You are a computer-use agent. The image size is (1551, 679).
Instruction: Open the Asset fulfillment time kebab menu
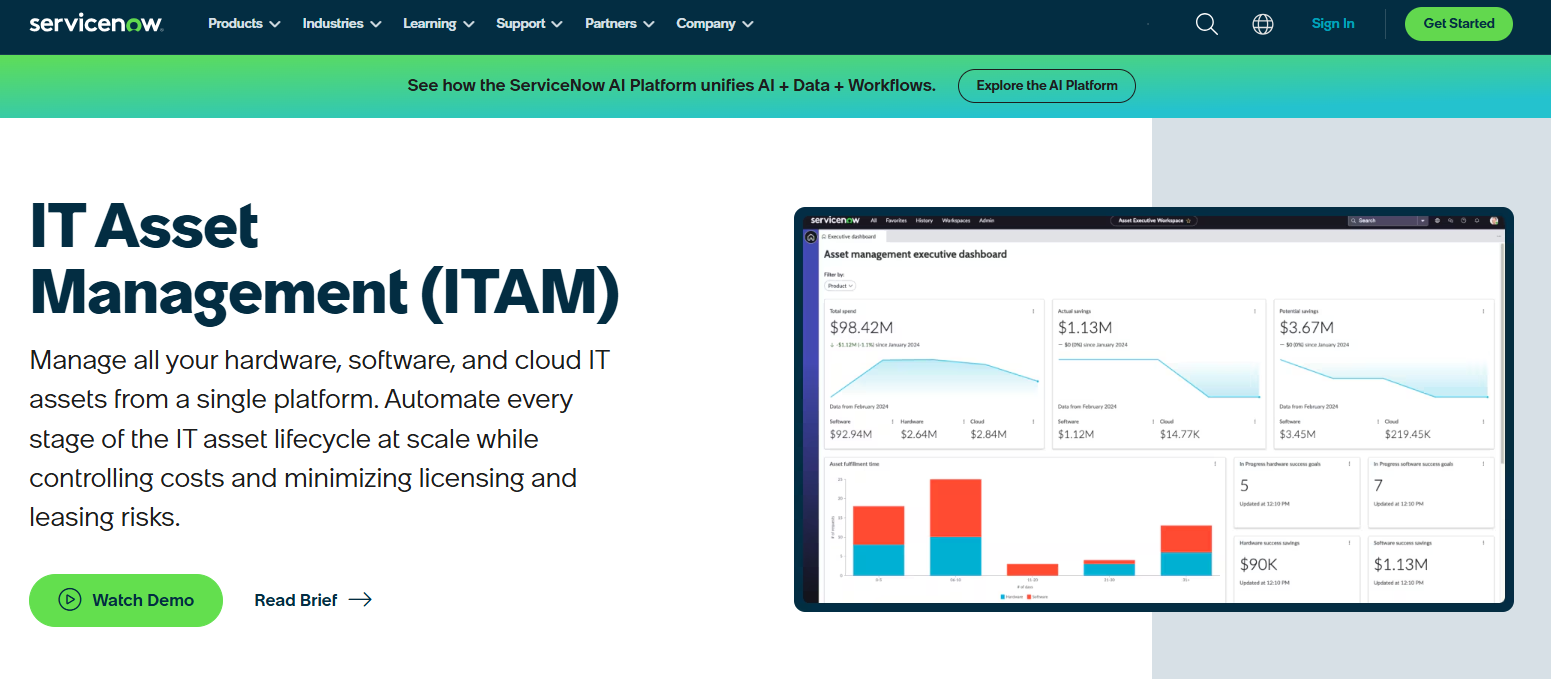click(x=1215, y=464)
